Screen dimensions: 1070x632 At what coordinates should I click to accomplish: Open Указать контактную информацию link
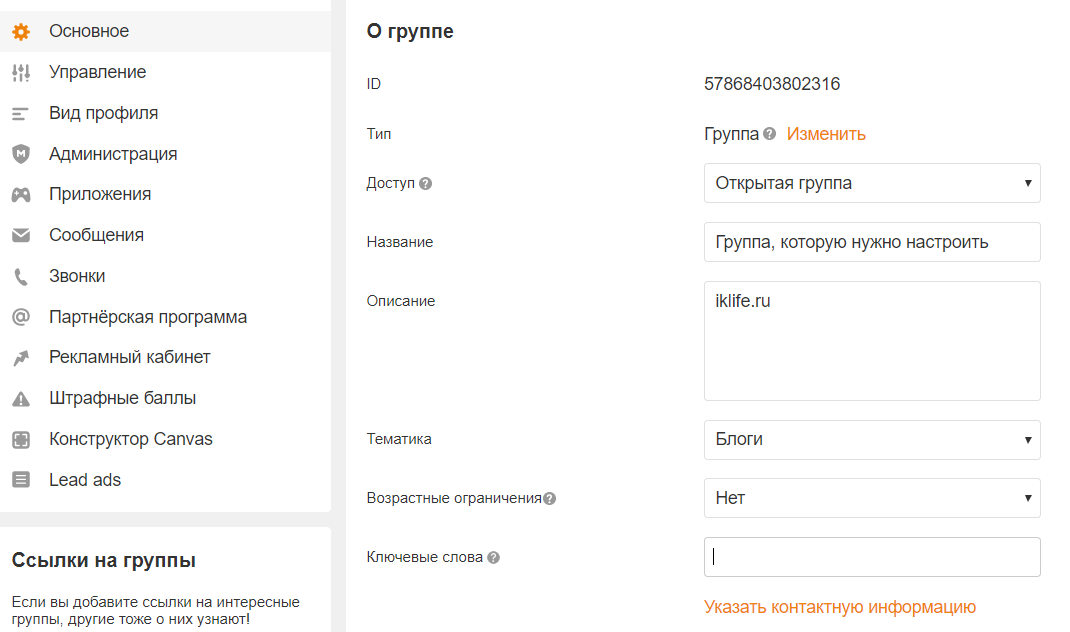(x=839, y=607)
